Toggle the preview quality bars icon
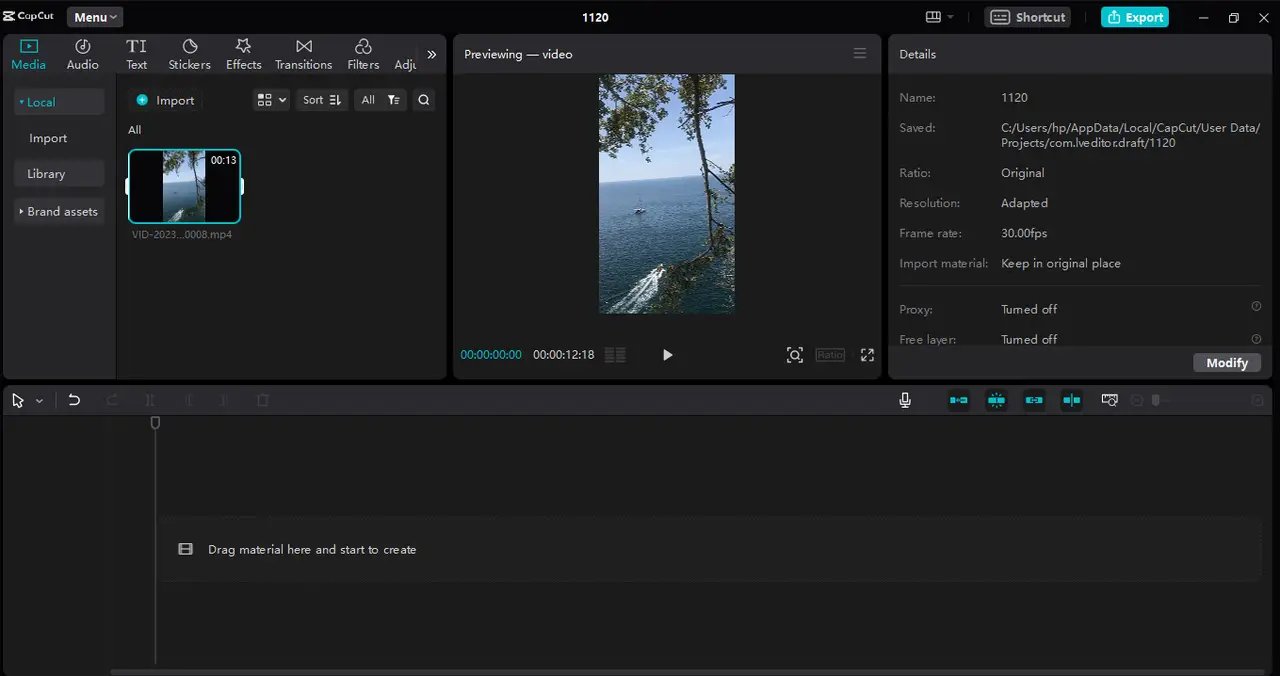The height and width of the screenshot is (676, 1280). tap(616, 355)
